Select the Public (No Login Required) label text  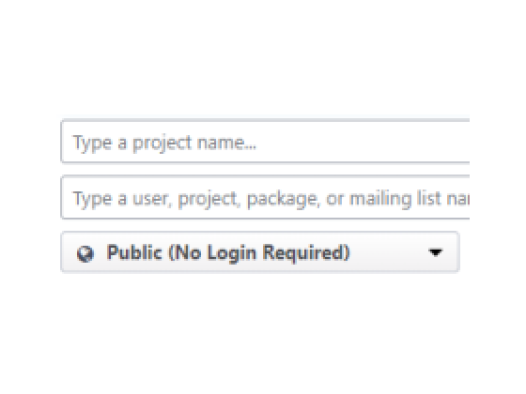pyautogui.click(x=228, y=252)
